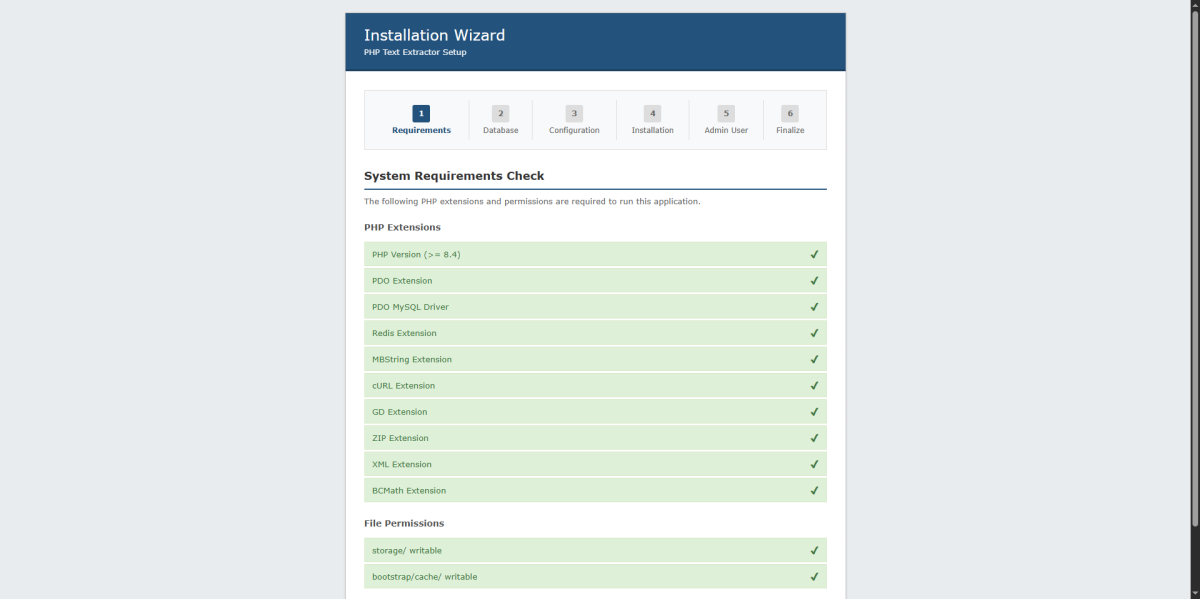Click the storage/ writable checkmark icon
1200x599 pixels.
click(814, 551)
